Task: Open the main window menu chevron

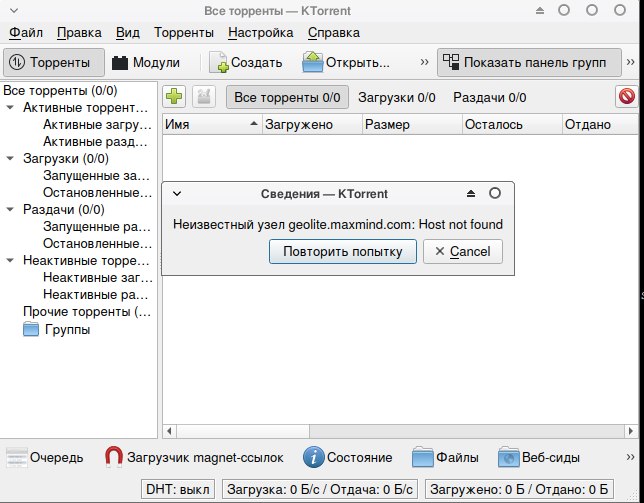Action: click(x=14, y=10)
